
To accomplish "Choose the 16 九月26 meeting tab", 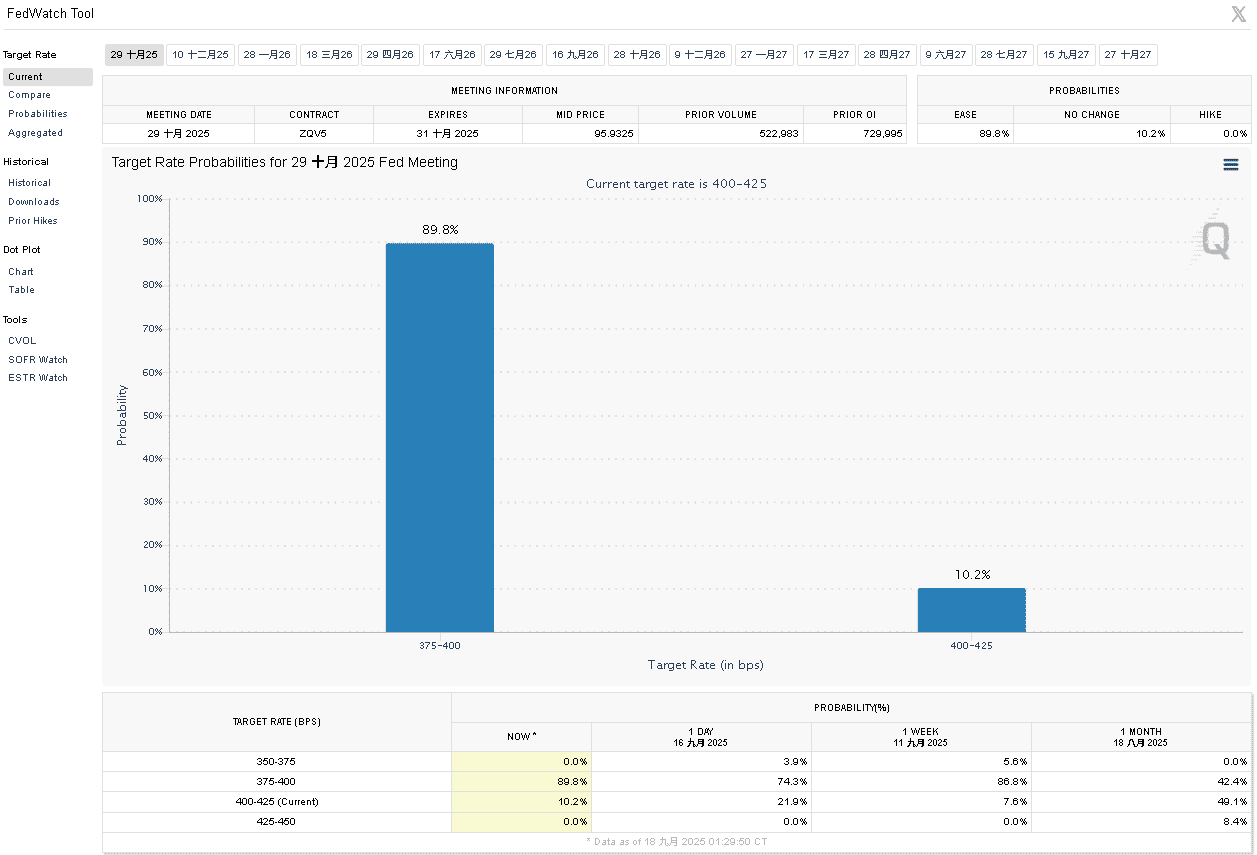I will 575,55.
